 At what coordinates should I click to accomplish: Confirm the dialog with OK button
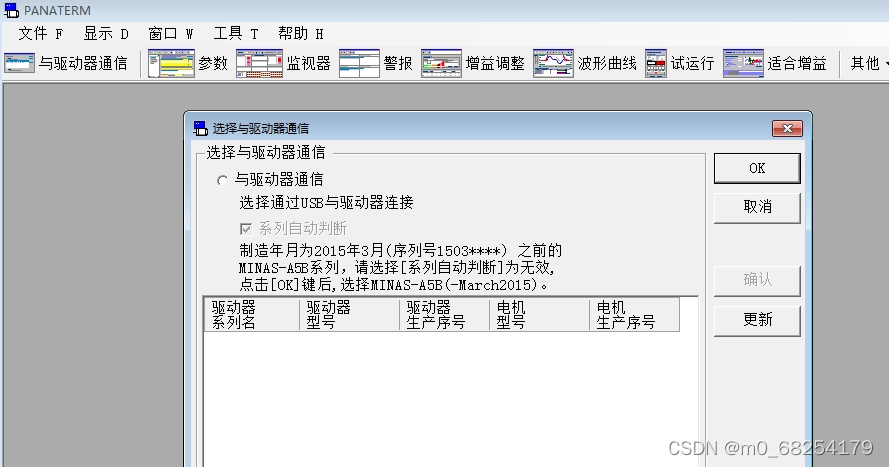pos(757,168)
